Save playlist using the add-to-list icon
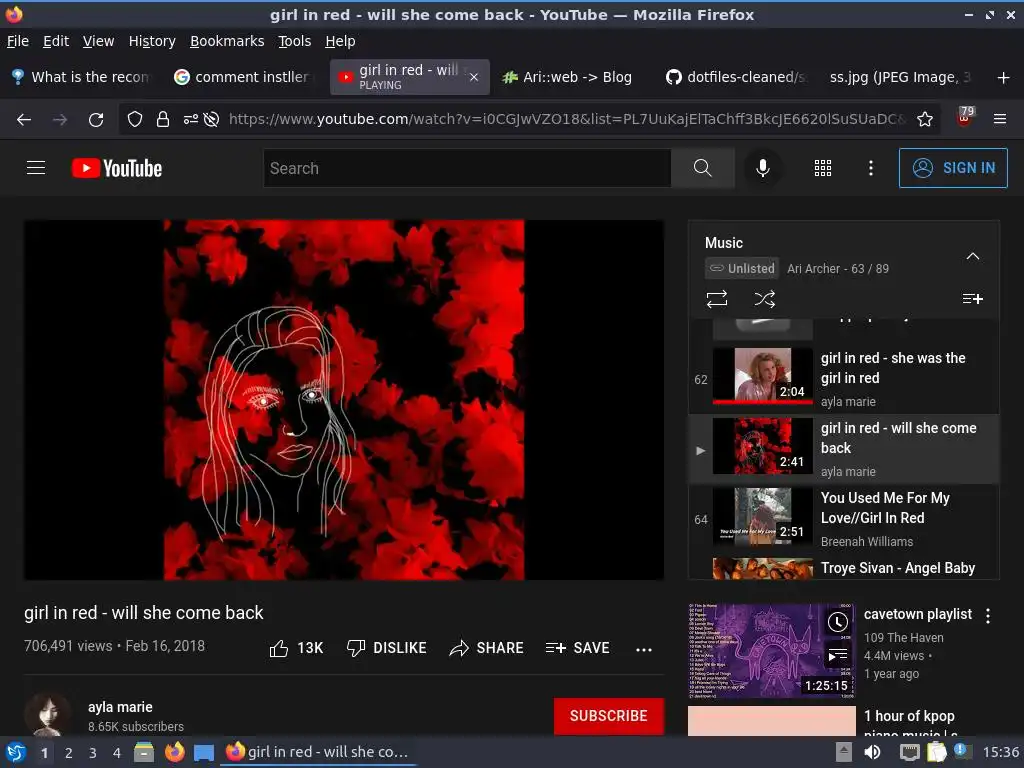The image size is (1024, 768). 972,298
